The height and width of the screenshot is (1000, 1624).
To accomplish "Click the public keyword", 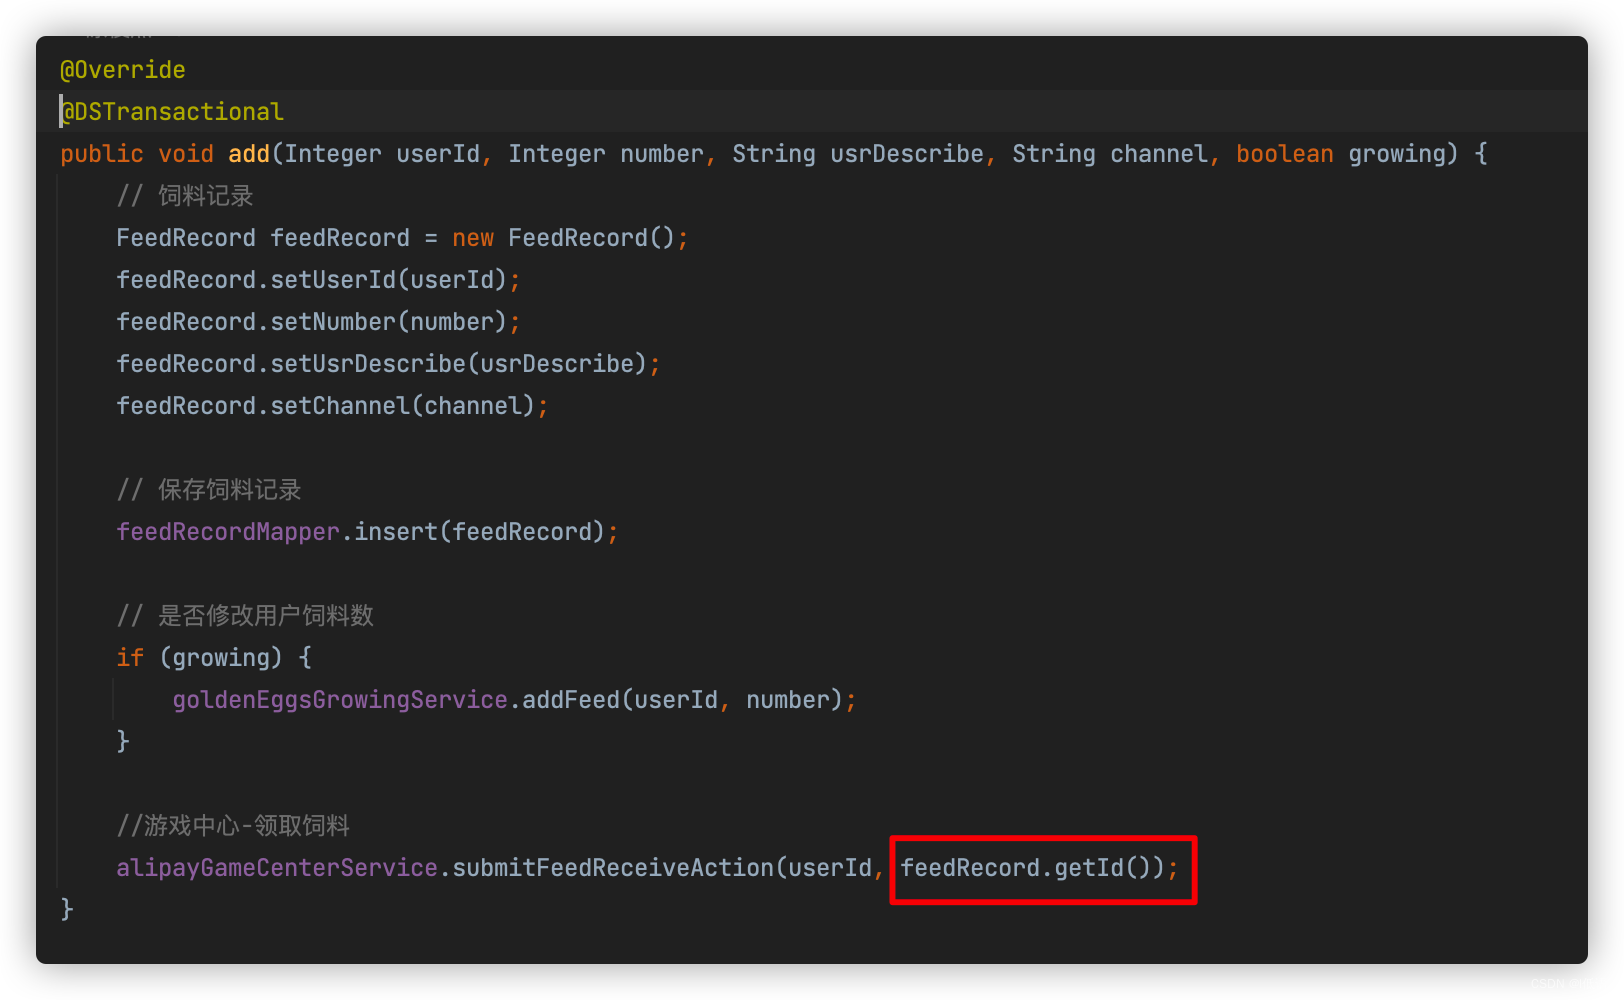I will [102, 154].
